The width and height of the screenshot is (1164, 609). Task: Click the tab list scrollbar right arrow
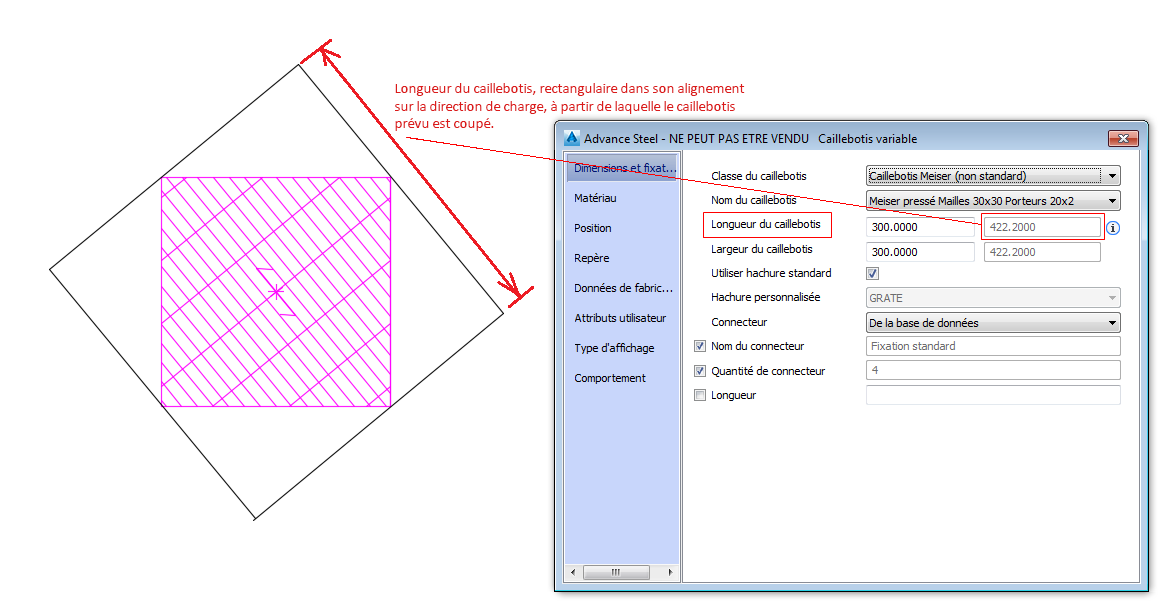670,572
